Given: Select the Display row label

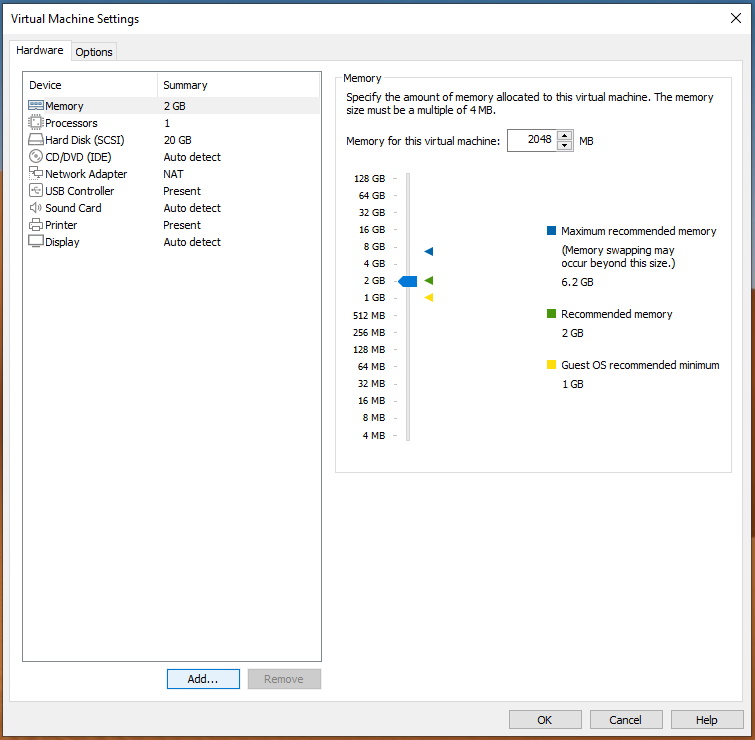Looking at the screenshot, I should [62, 242].
